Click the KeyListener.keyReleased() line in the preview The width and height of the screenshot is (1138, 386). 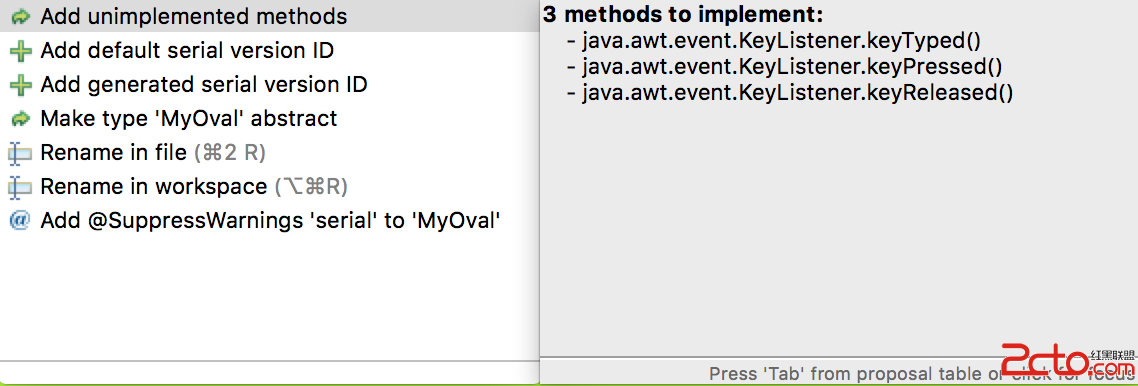(x=790, y=94)
